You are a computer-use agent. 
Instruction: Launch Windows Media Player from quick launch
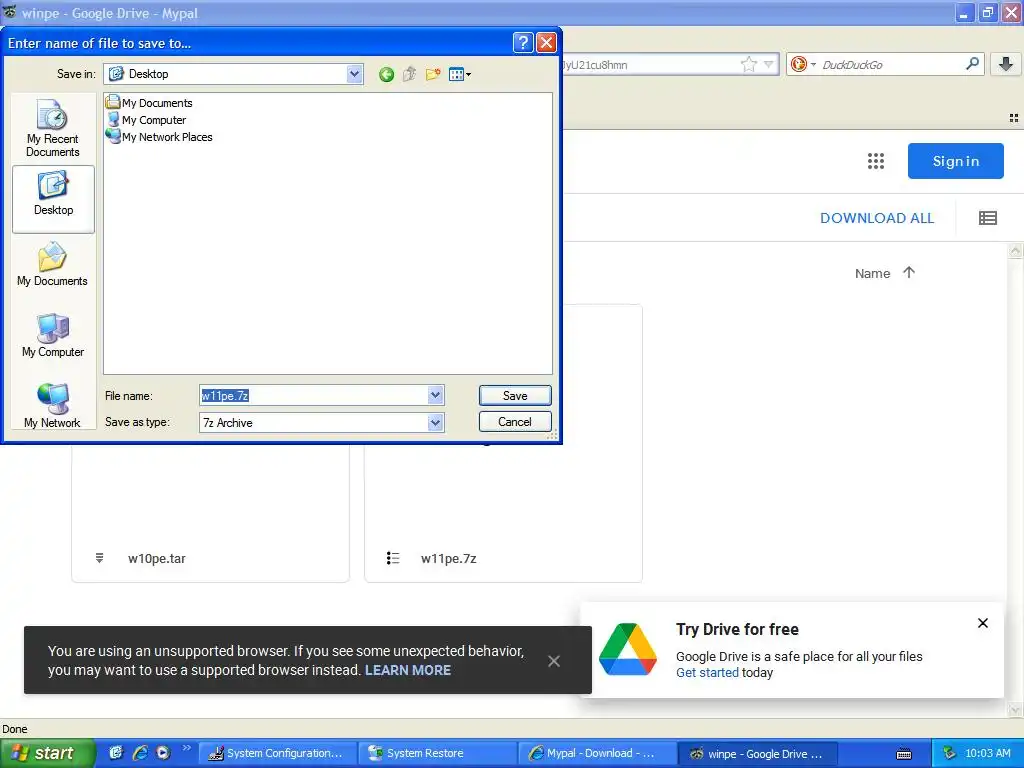tap(163, 753)
